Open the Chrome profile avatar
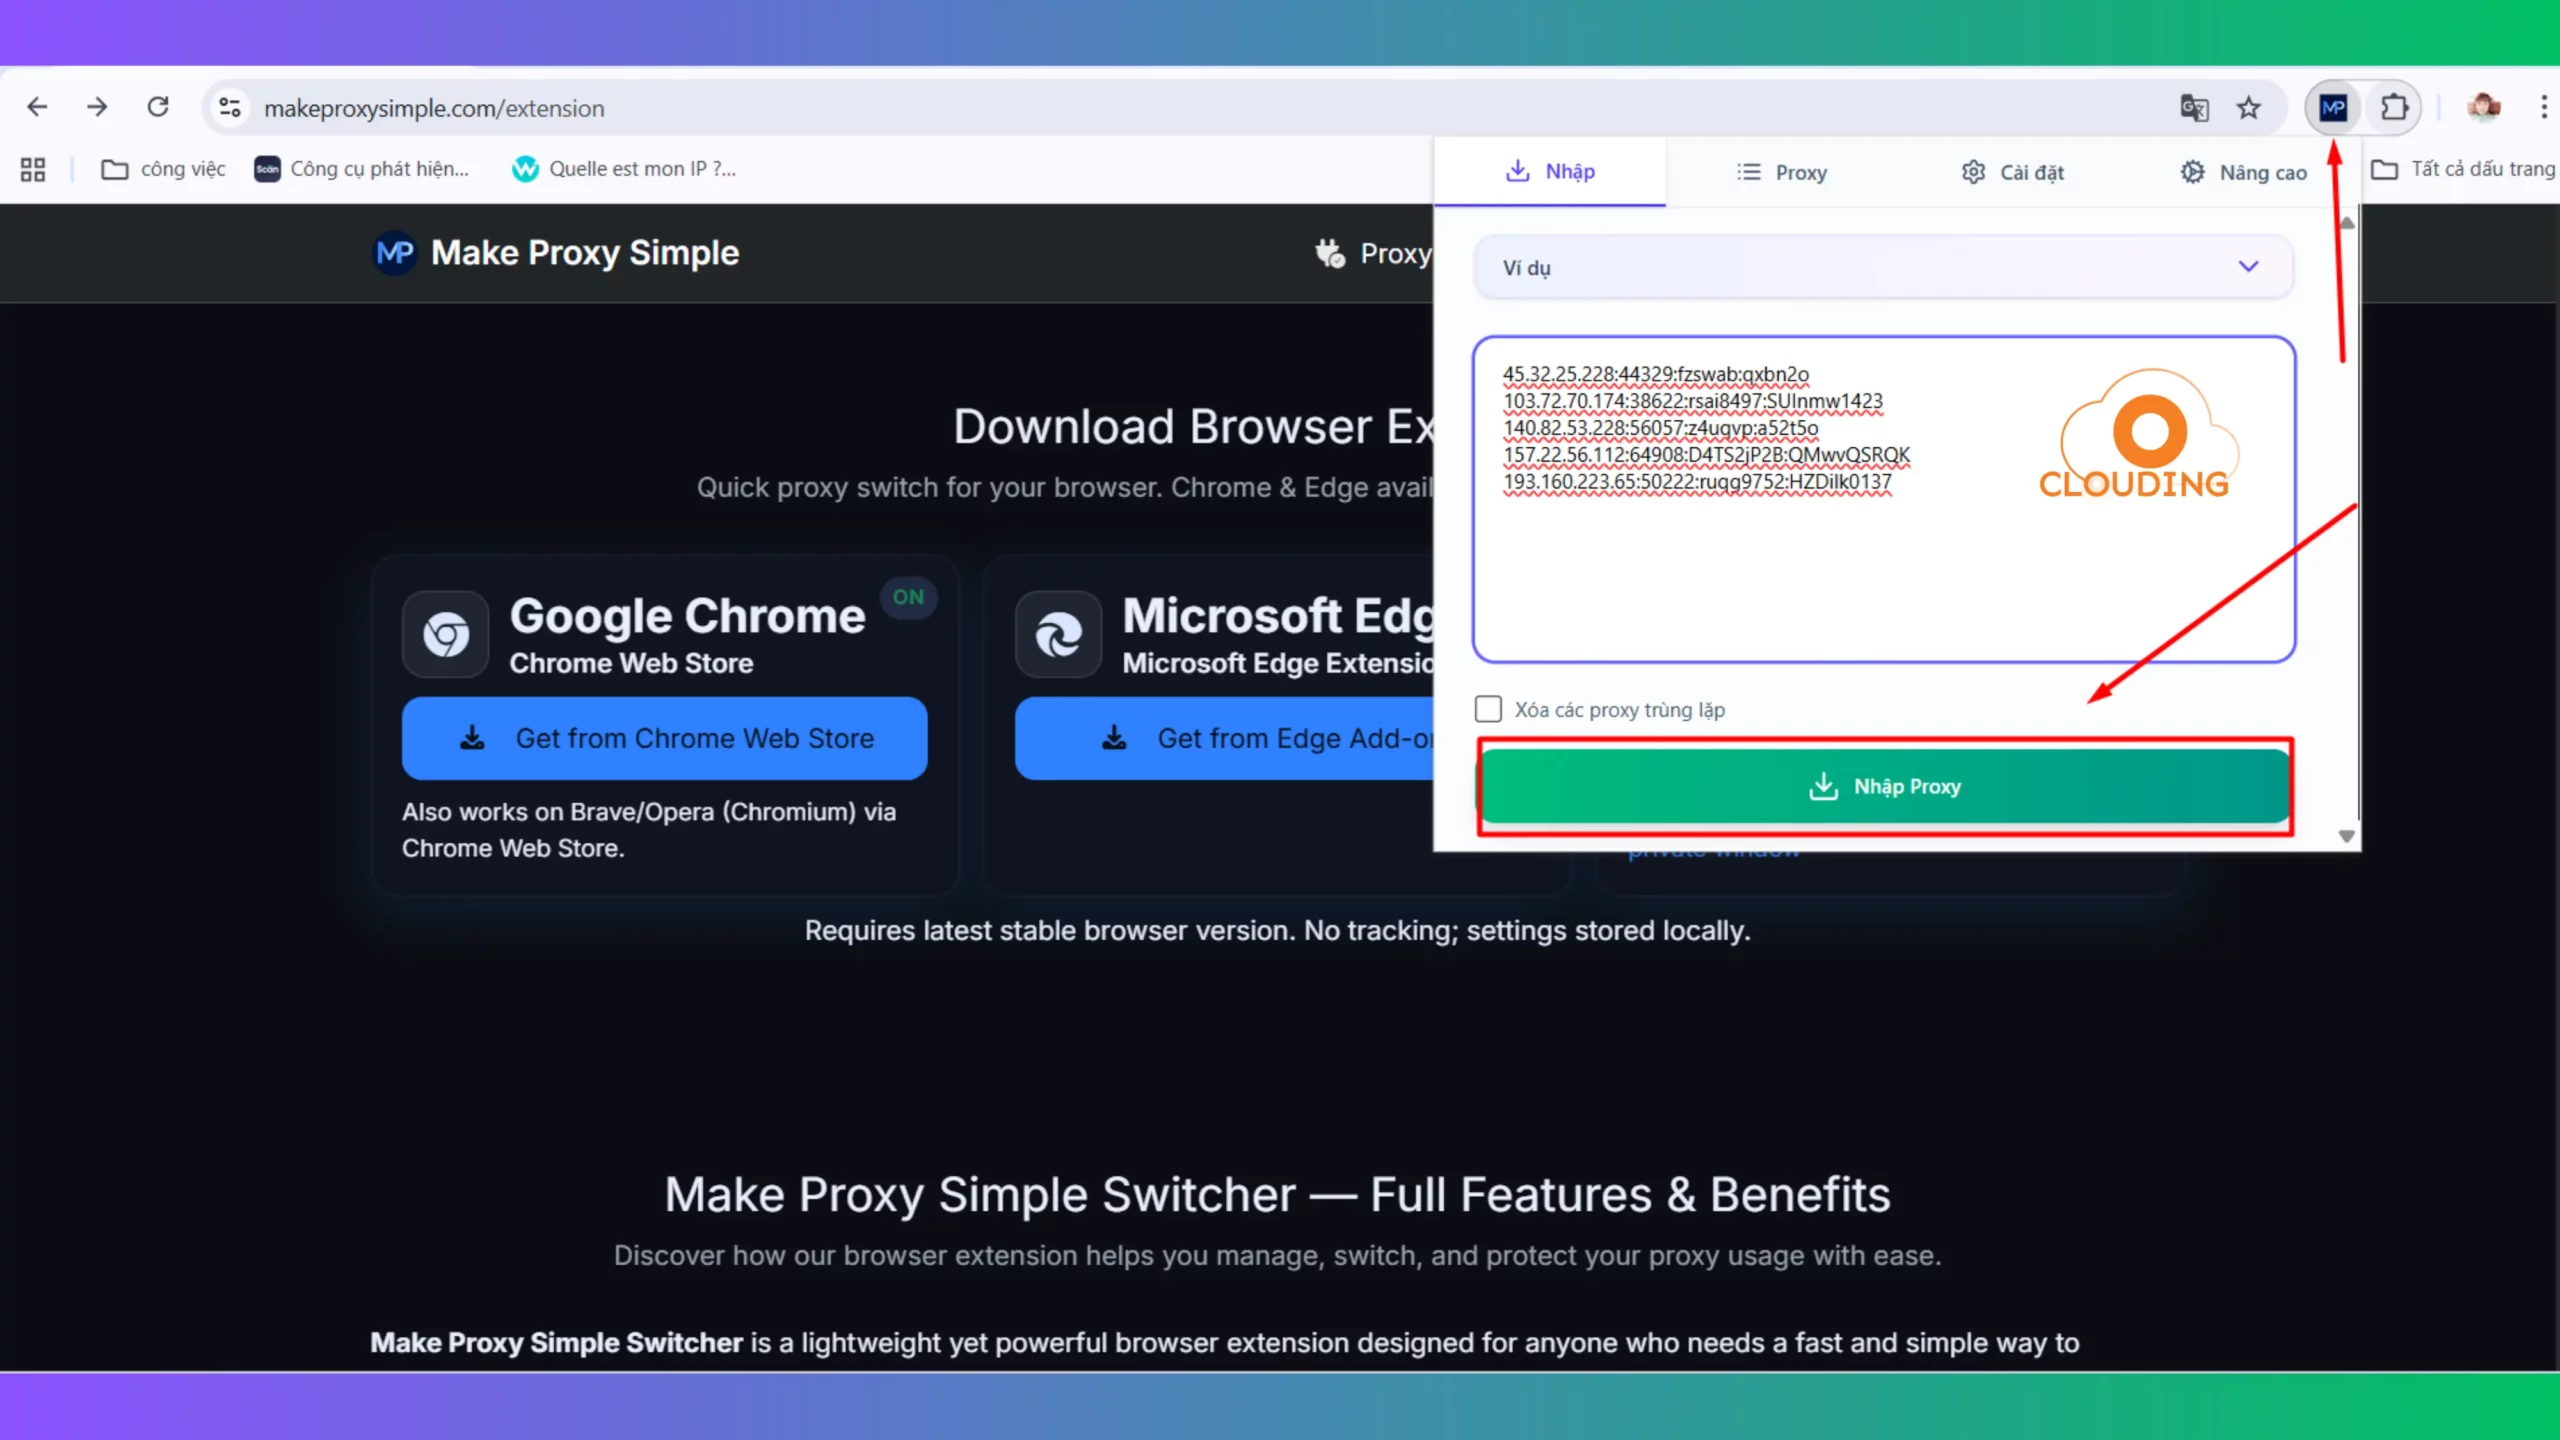The image size is (2560, 1440). click(2483, 107)
